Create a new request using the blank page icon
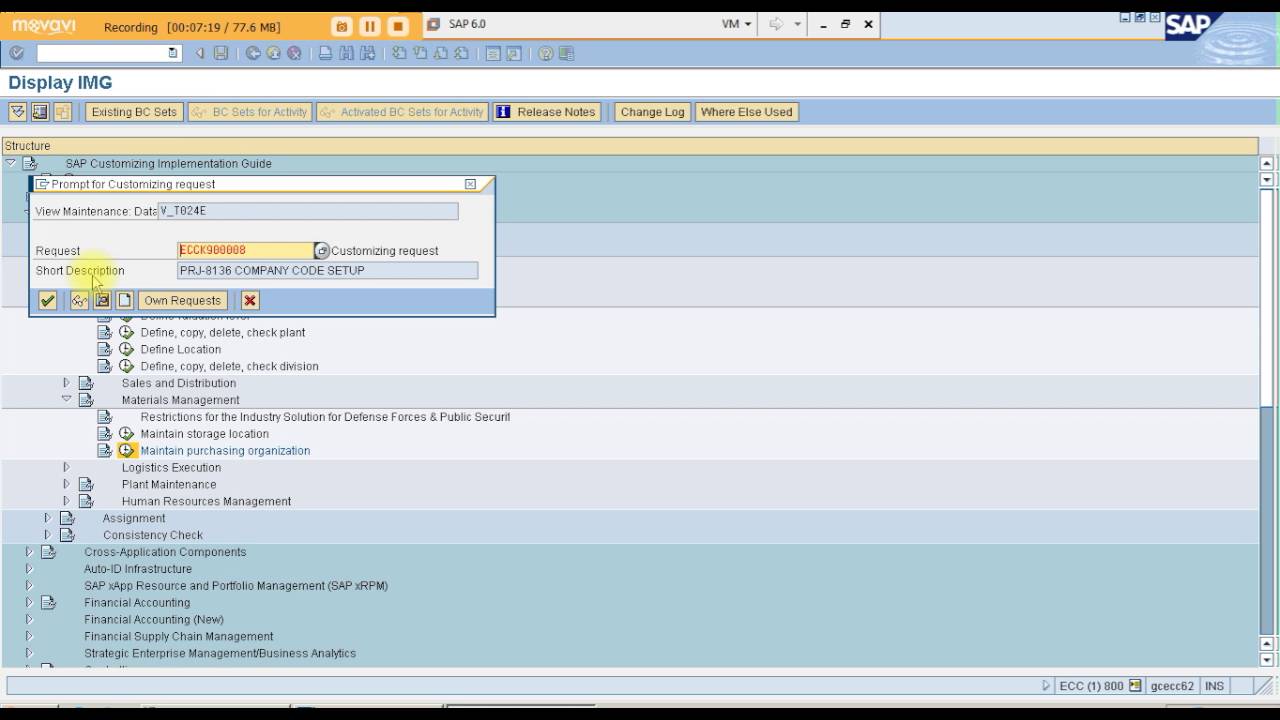Viewport: 1280px width, 720px height. point(125,300)
